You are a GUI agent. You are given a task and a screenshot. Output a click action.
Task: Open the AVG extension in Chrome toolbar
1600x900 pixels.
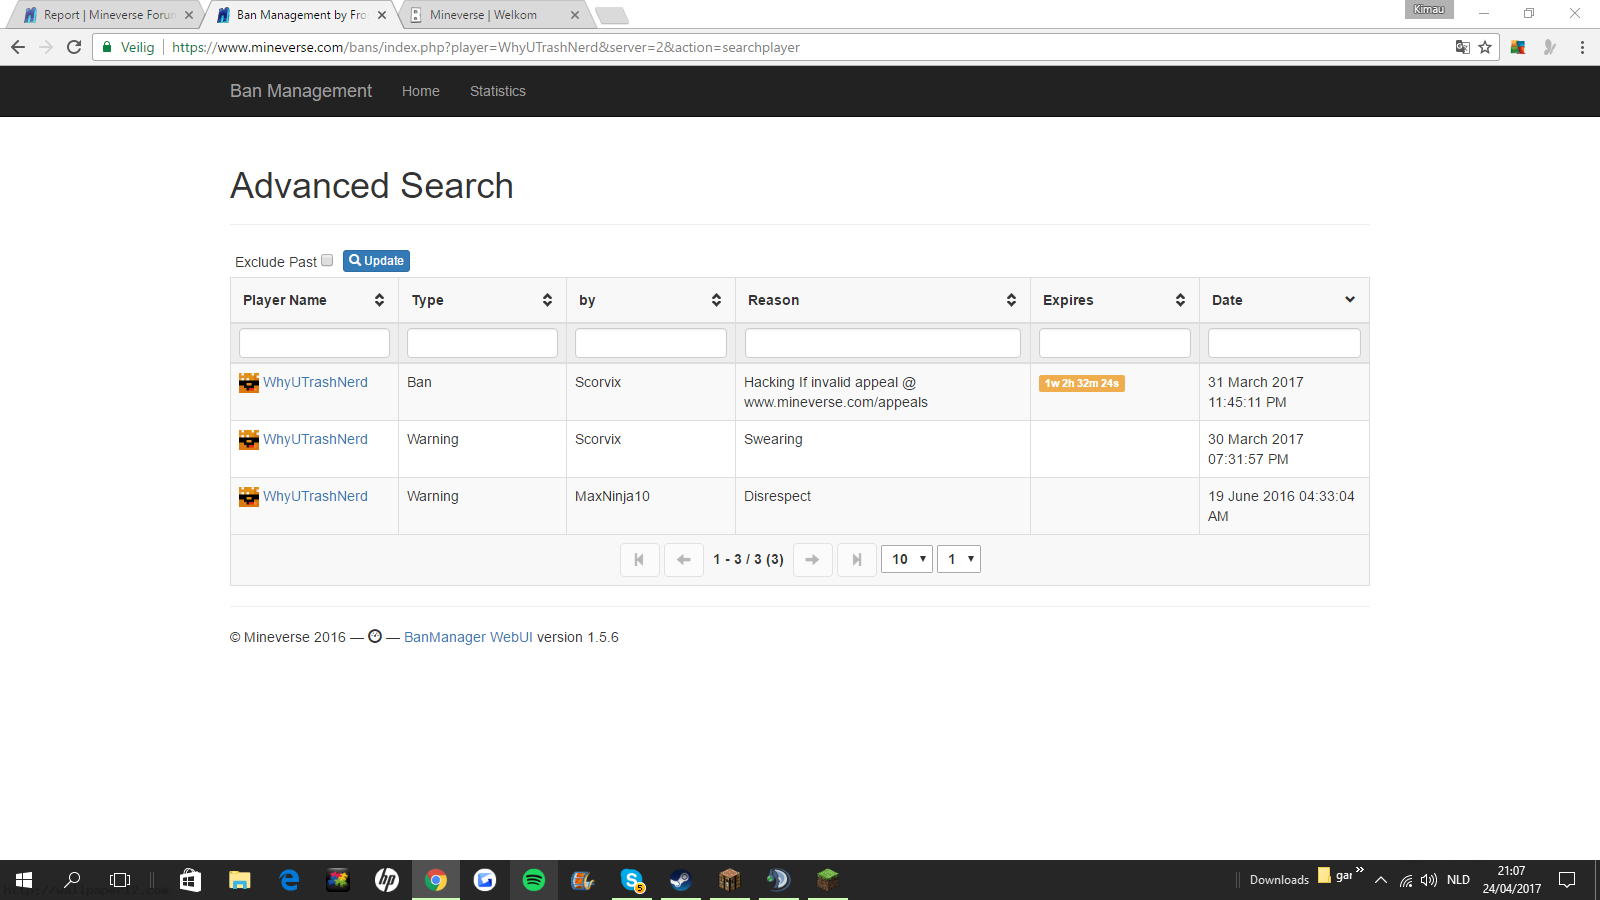pos(1518,47)
